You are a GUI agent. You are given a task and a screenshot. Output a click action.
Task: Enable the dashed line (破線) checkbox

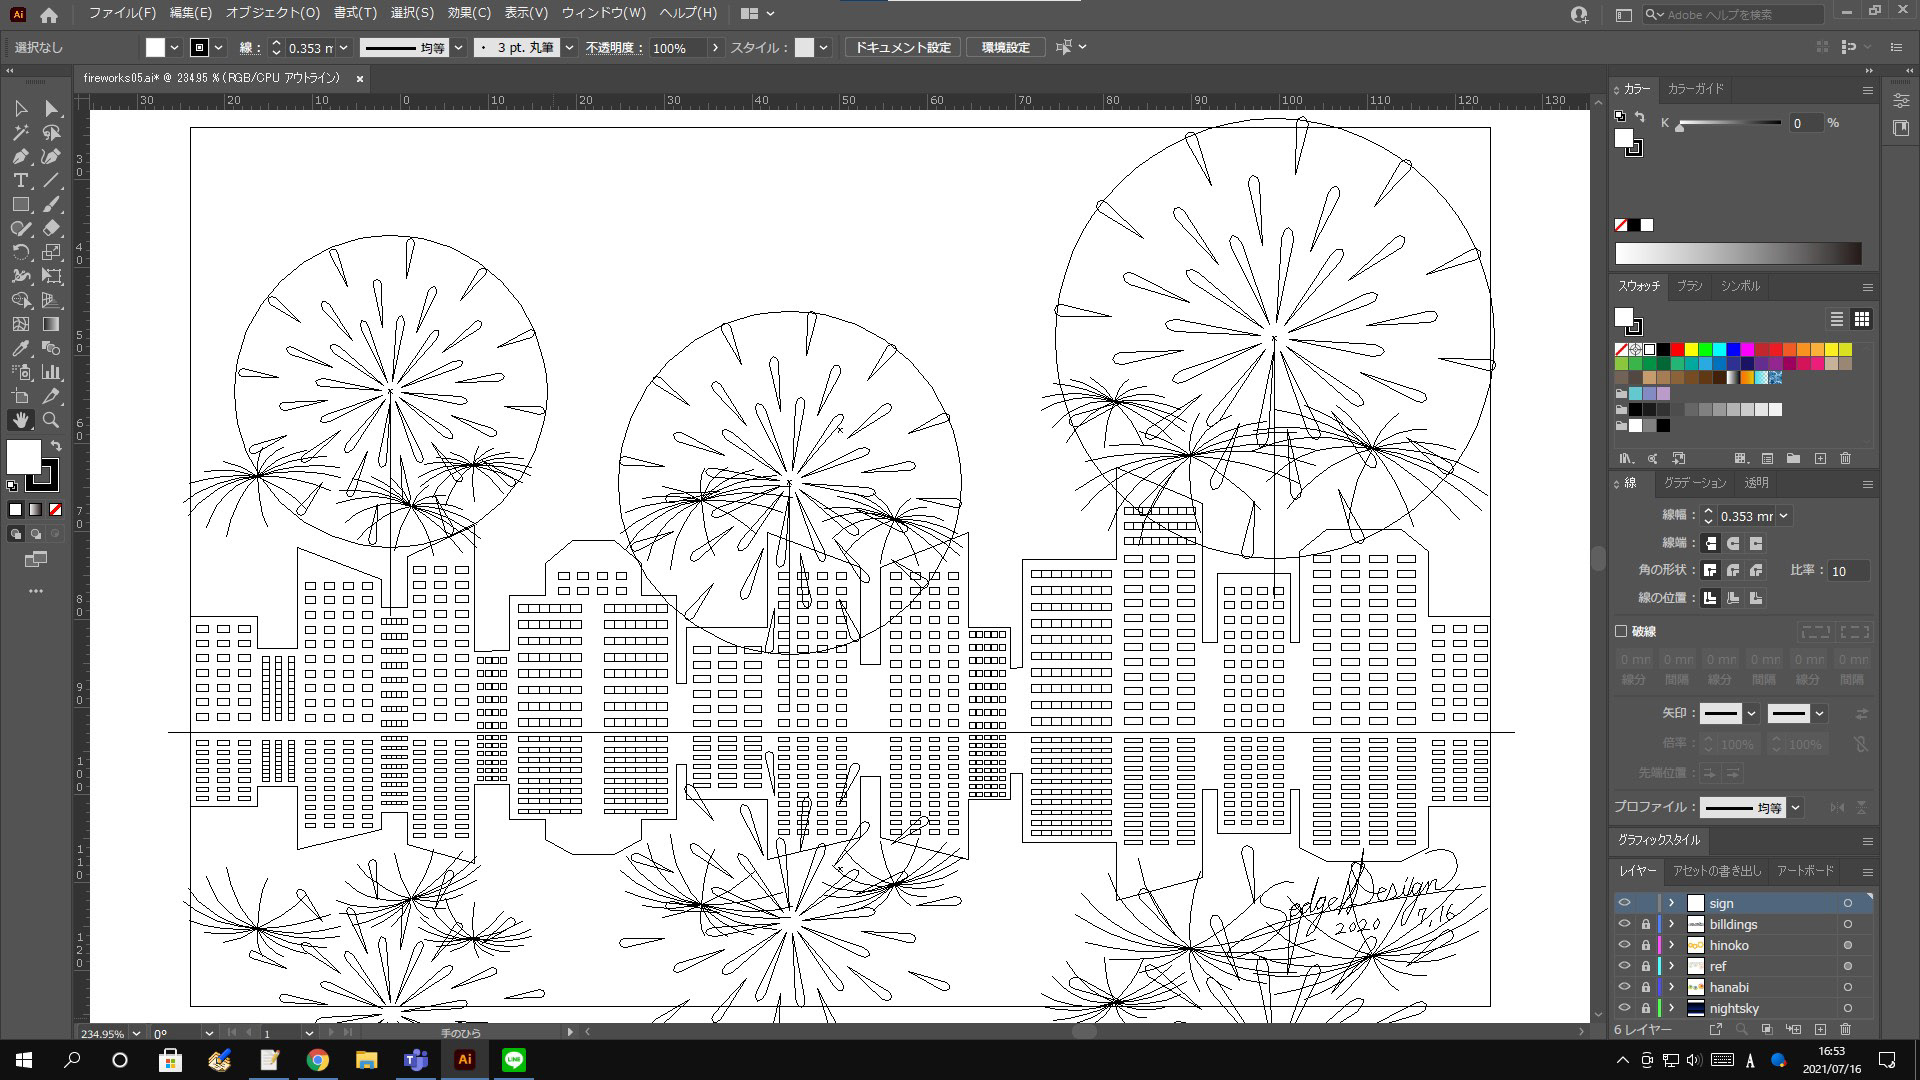click(1621, 631)
